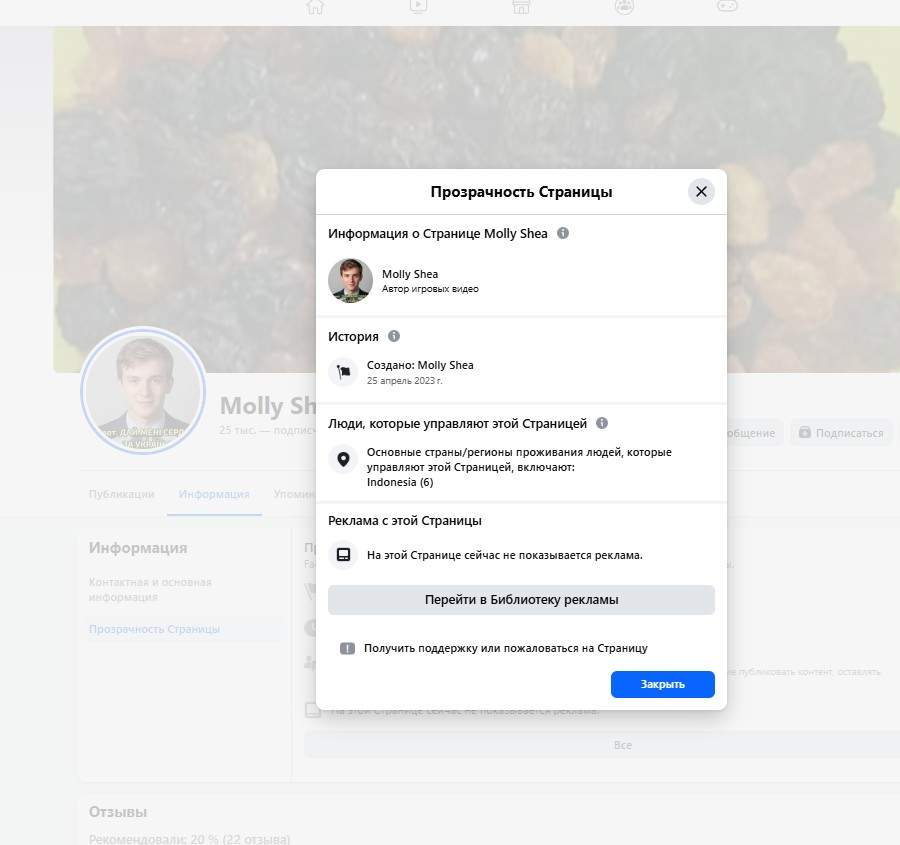
Task: Click Molly Shea avatar thumbnail in dialog
Action: point(350,280)
